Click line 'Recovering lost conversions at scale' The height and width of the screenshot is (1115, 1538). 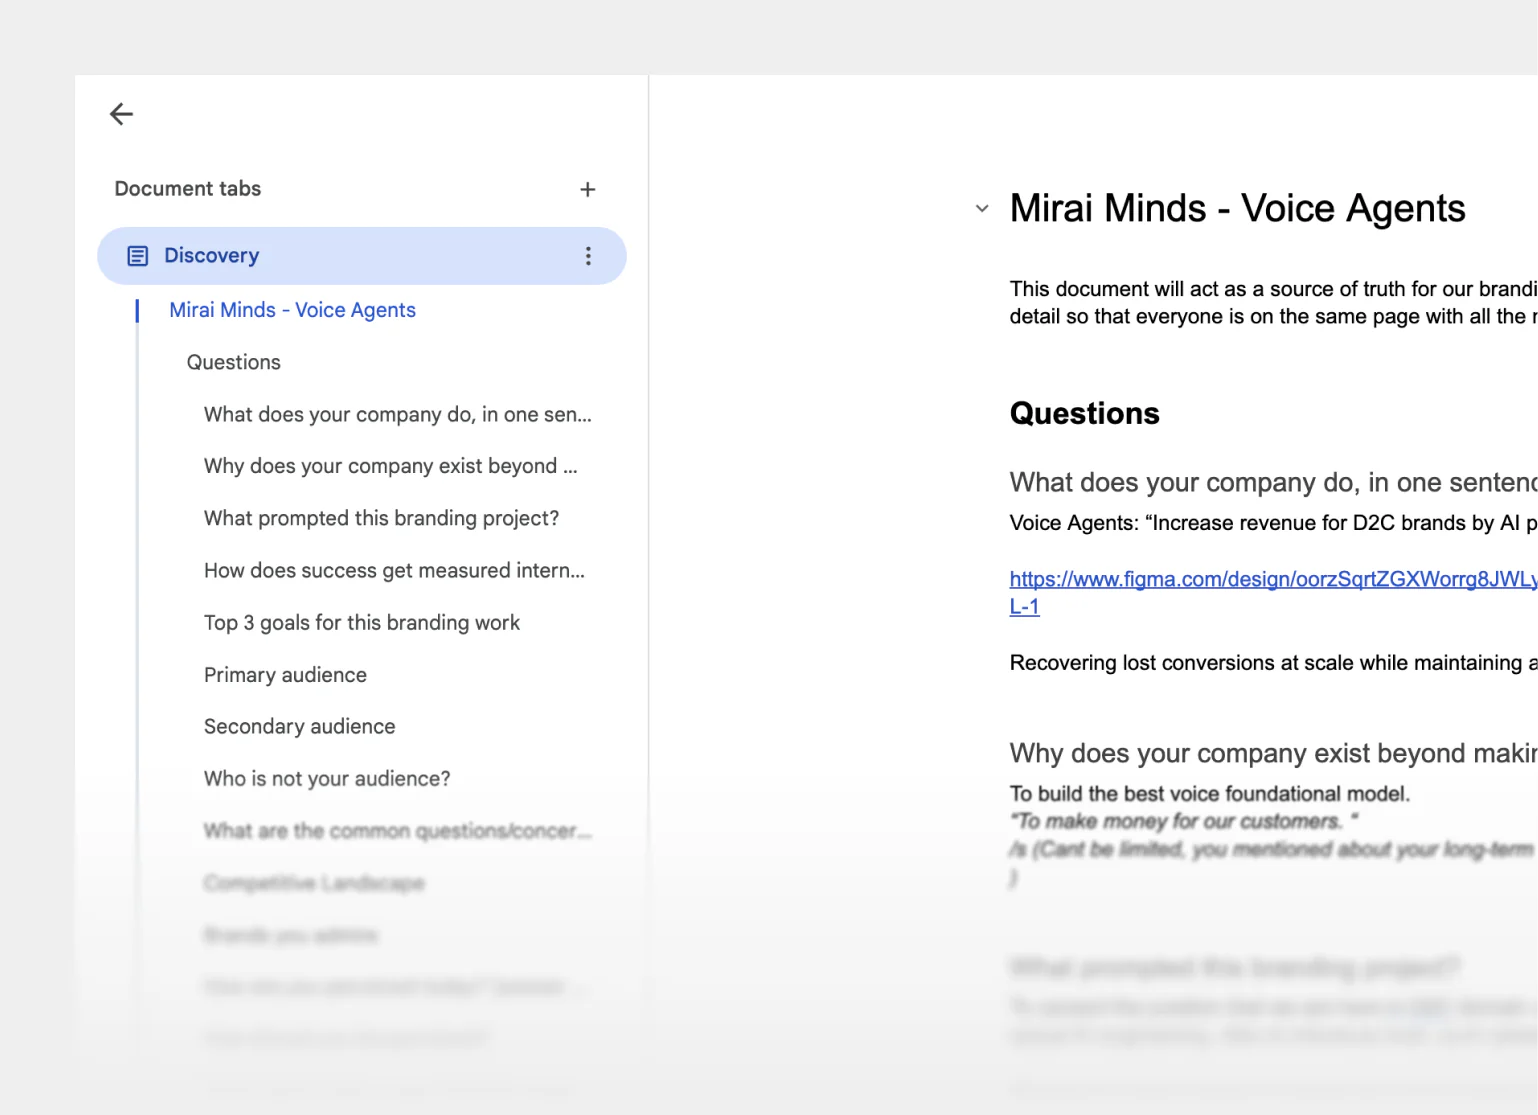[x=1273, y=663]
